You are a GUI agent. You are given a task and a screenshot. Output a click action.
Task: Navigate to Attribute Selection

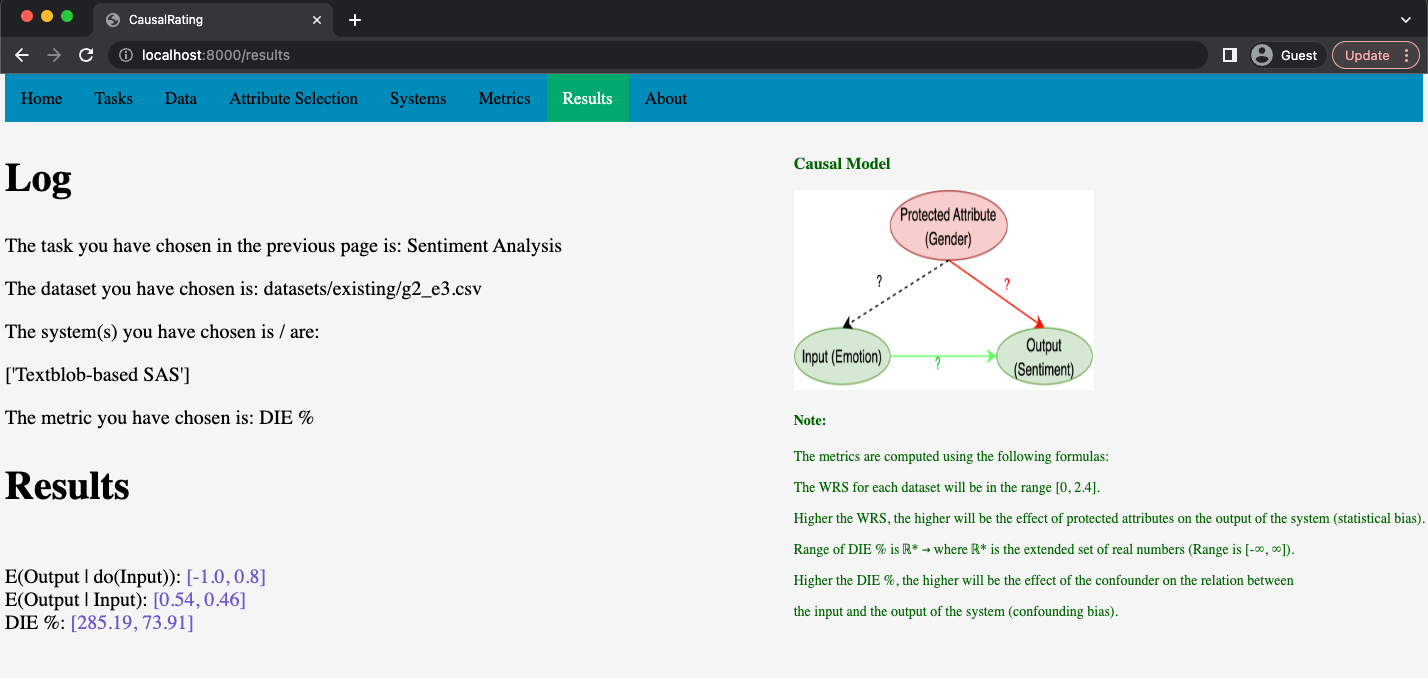[x=293, y=98]
